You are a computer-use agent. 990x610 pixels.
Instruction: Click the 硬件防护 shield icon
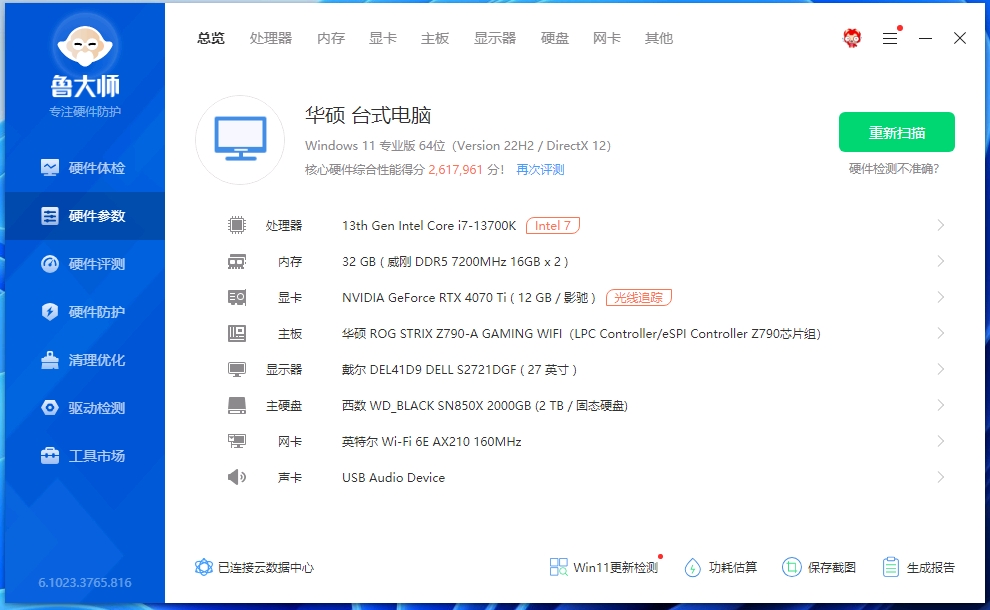tap(50, 312)
